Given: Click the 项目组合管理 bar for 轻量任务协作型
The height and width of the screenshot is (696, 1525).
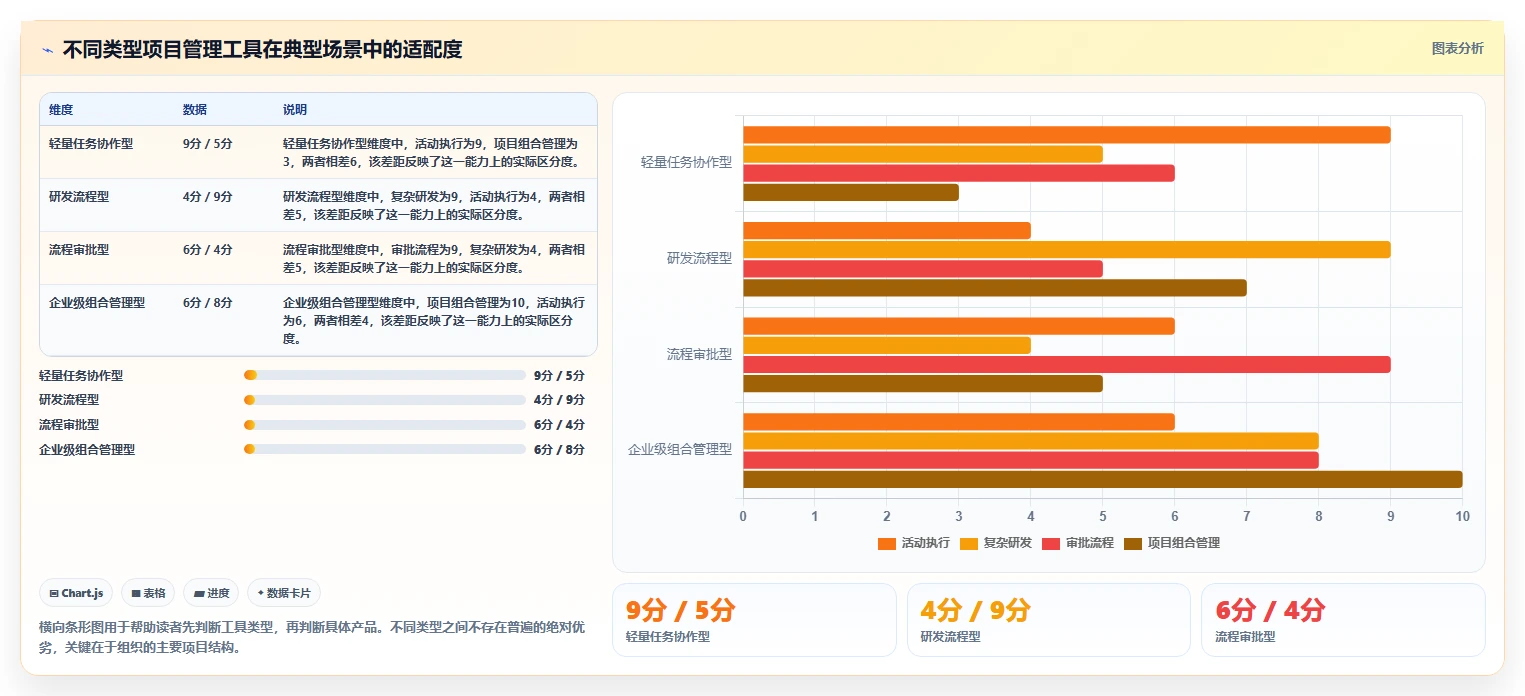Looking at the screenshot, I should pyautogui.click(x=851, y=192).
